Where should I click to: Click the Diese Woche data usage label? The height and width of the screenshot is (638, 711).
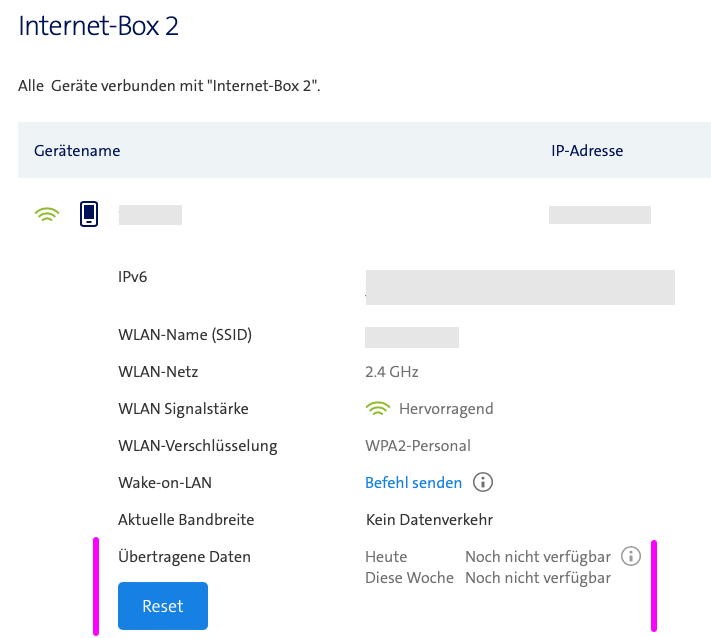(x=409, y=578)
